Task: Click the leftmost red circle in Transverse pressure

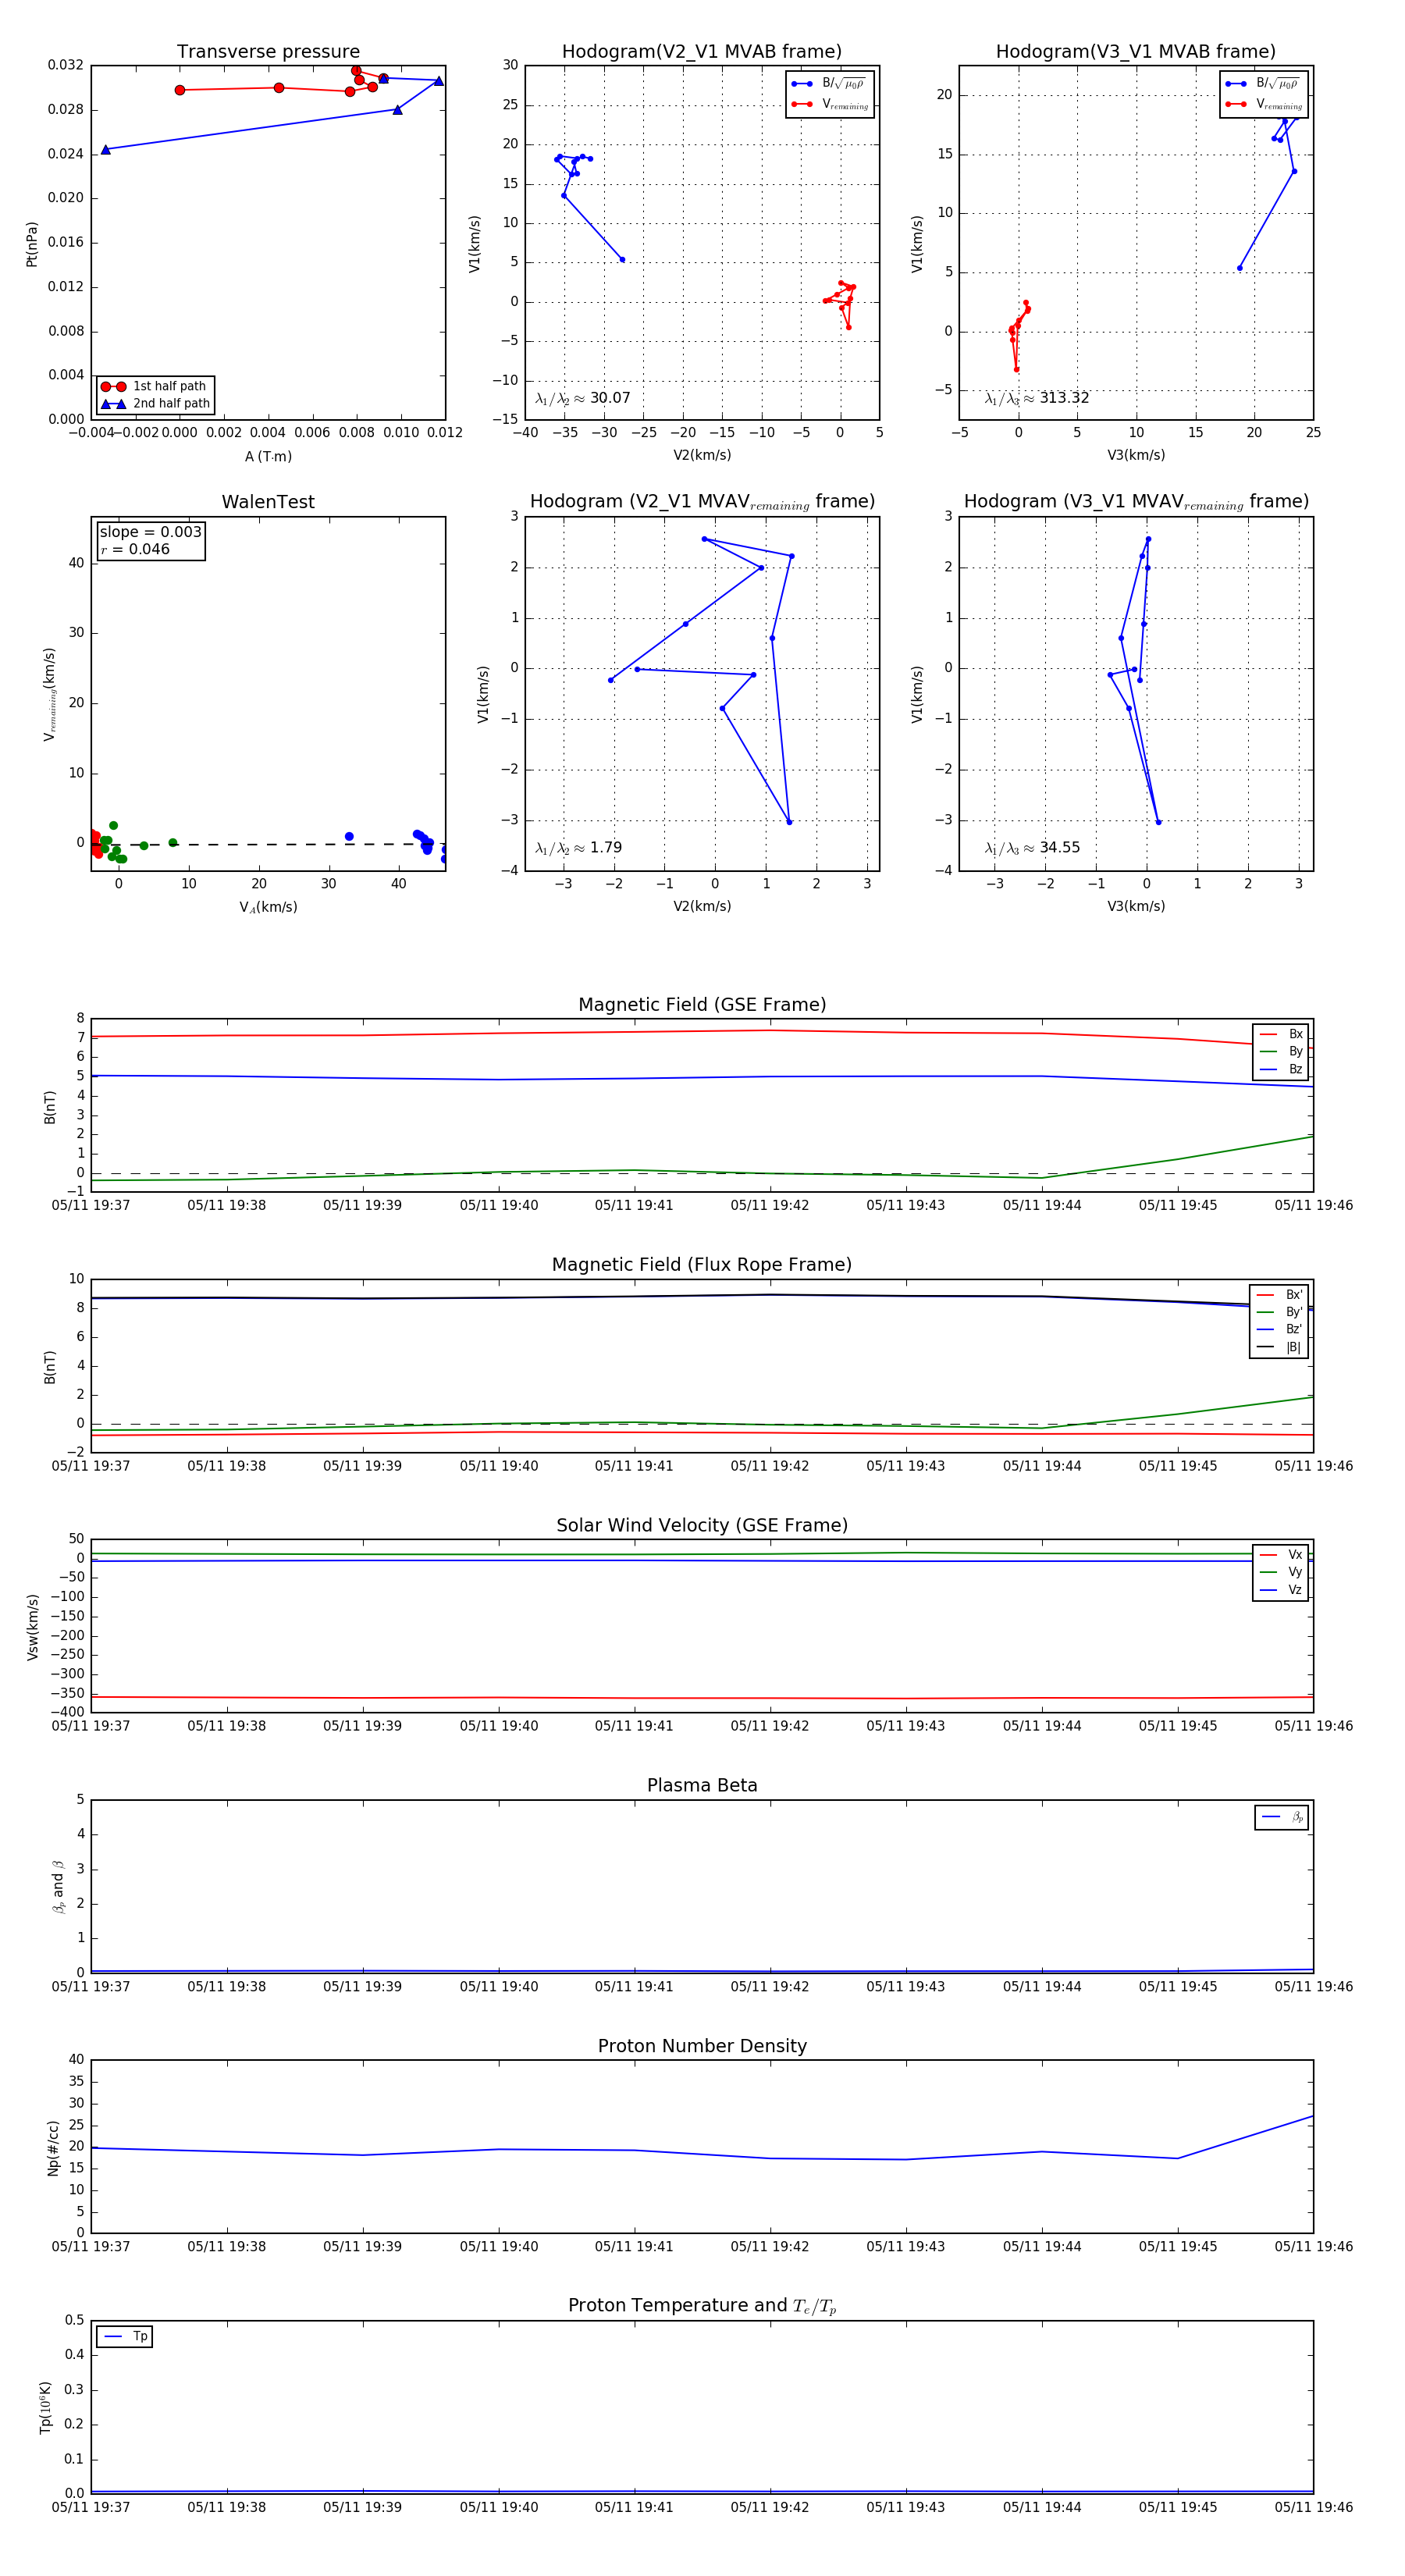Action: (180, 90)
